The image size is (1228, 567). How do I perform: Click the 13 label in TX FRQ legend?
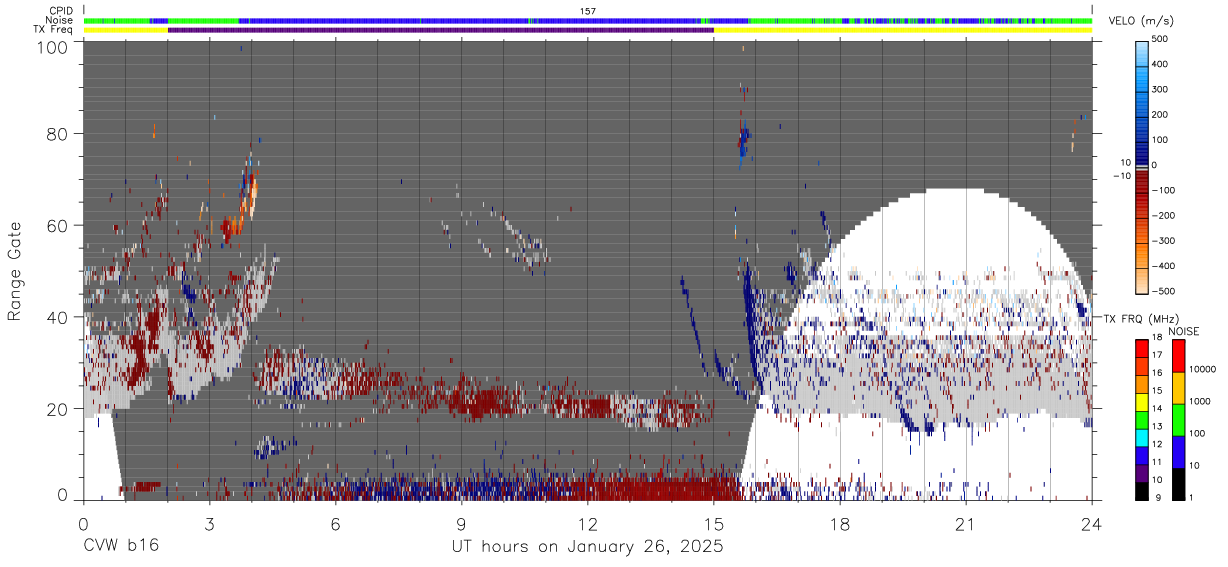point(1158,427)
